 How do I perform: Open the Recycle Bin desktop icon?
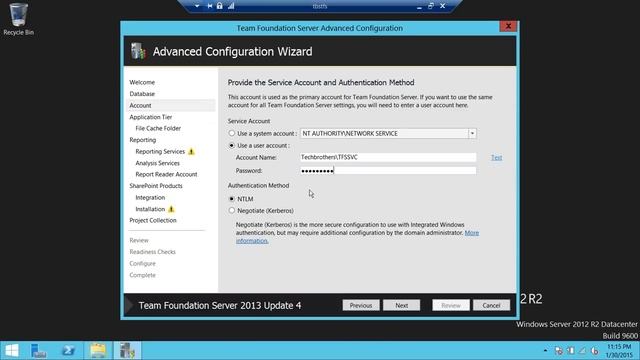click(18, 19)
